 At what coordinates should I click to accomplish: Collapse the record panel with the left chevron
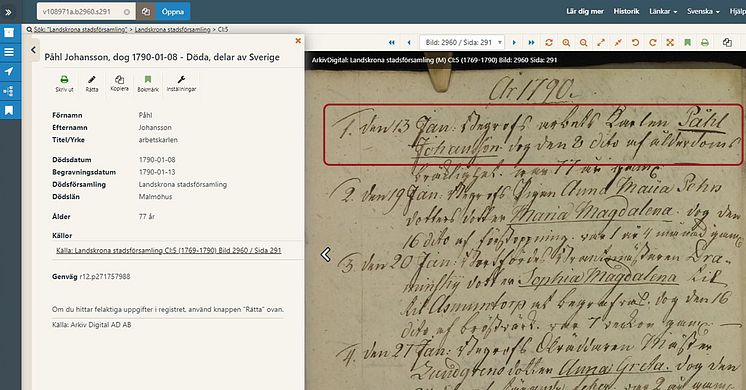point(33,49)
